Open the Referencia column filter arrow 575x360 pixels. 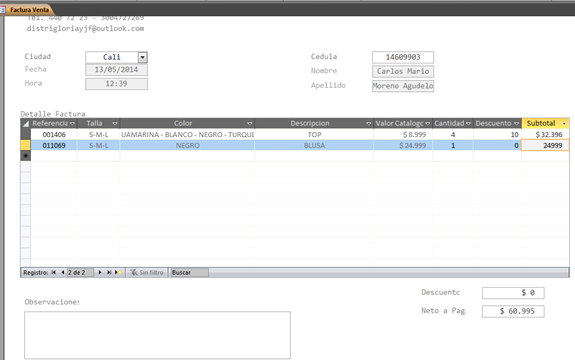[x=72, y=124]
